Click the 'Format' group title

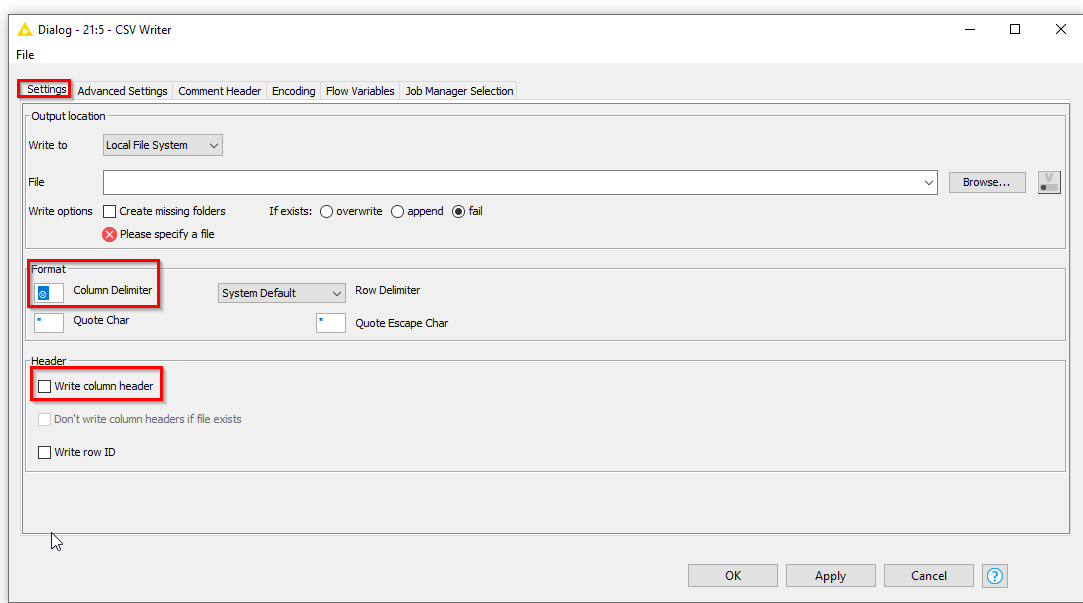pyautogui.click(x=48, y=269)
